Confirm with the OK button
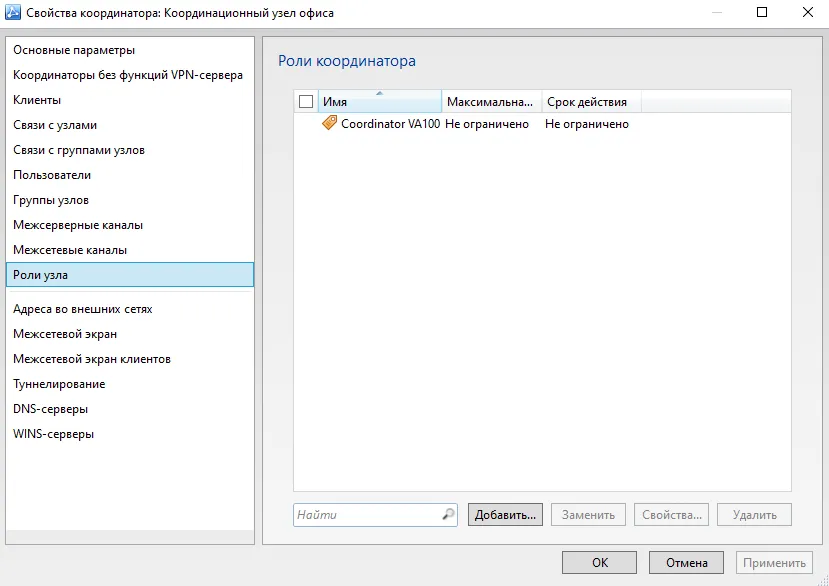The height and width of the screenshot is (586, 829). (x=600, y=563)
